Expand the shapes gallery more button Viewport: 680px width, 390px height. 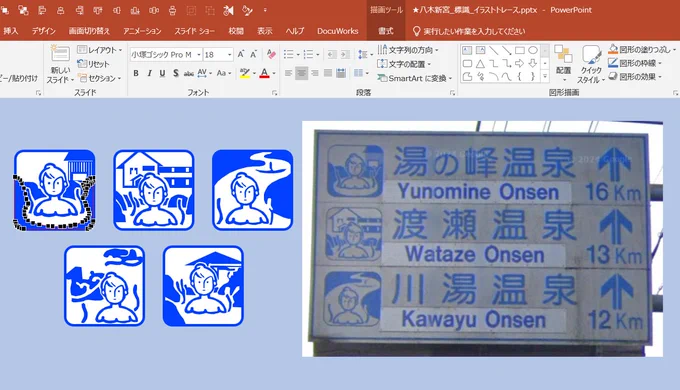coord(545,77)
